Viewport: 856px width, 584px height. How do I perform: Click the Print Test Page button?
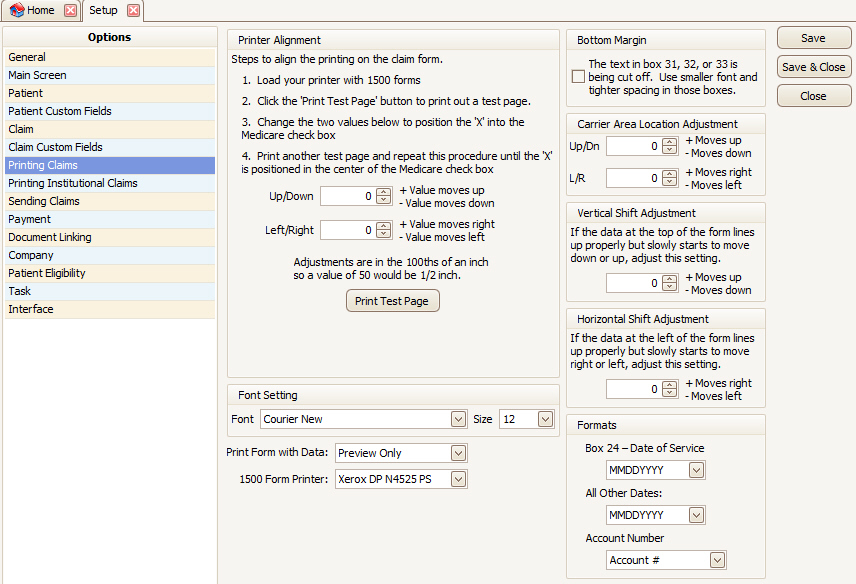coord(393,301)
